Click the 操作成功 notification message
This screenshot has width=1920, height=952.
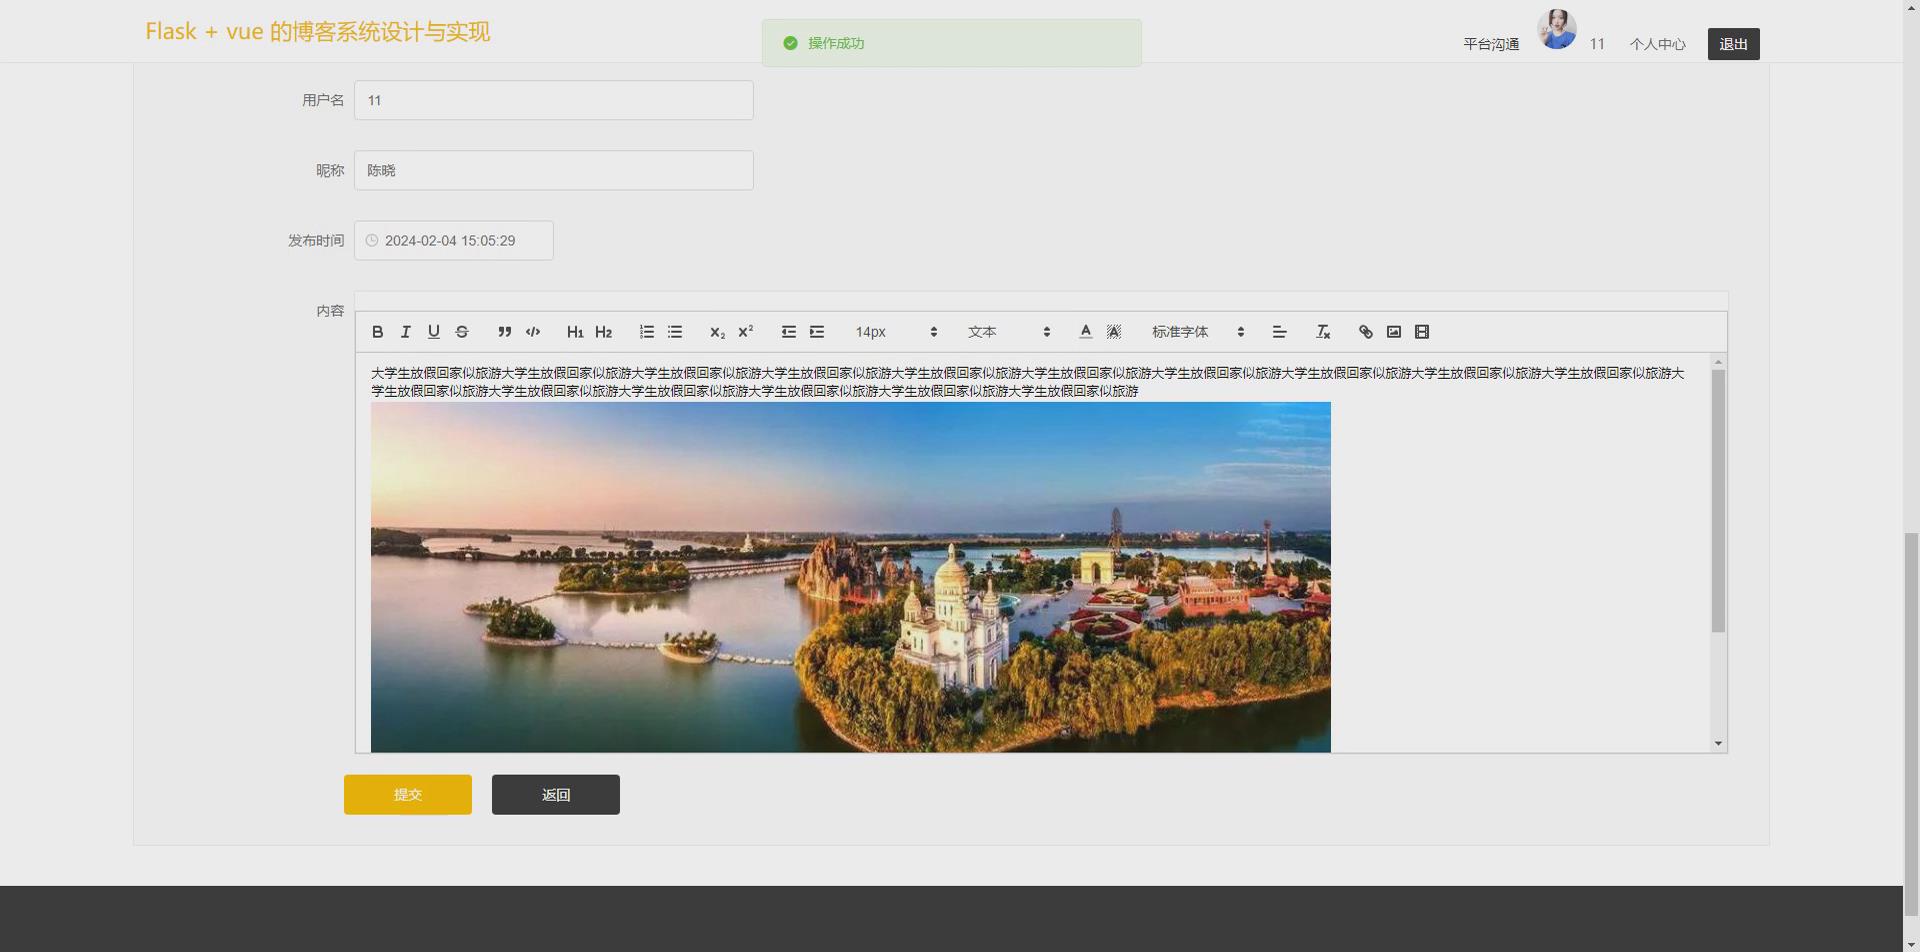pyautogui.click(x=951, y=43)
